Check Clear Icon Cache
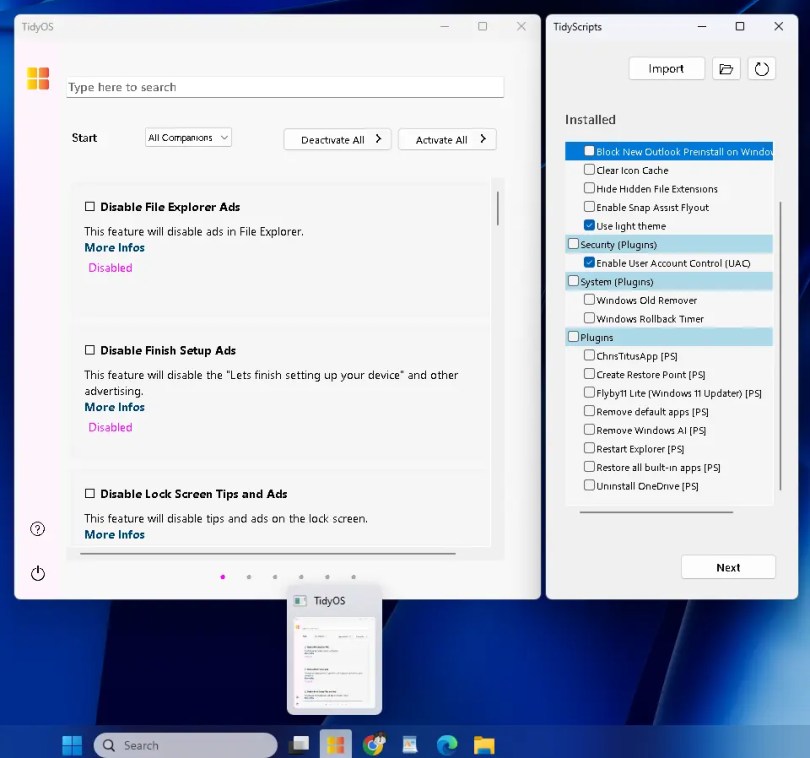 589,169
